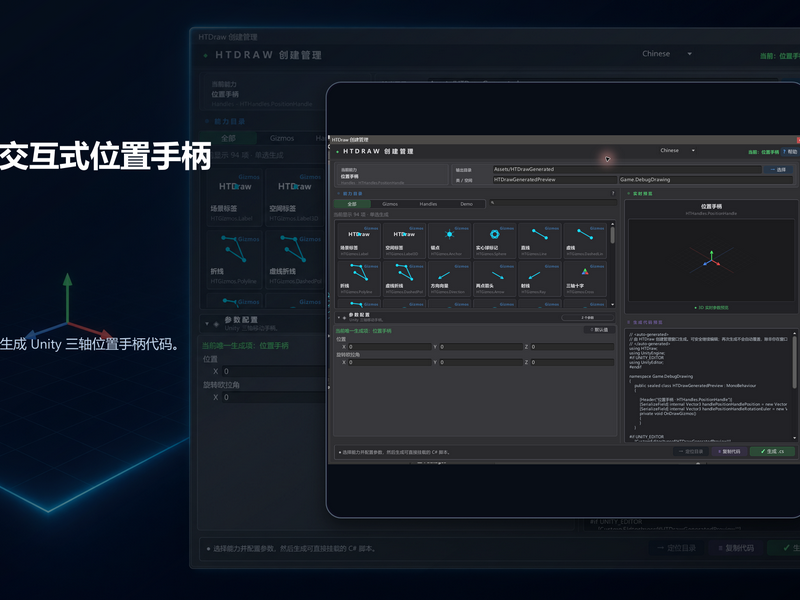Click 场景标签 card in the background window
Viewport: 800px width, 600px height.
point(235,197)
